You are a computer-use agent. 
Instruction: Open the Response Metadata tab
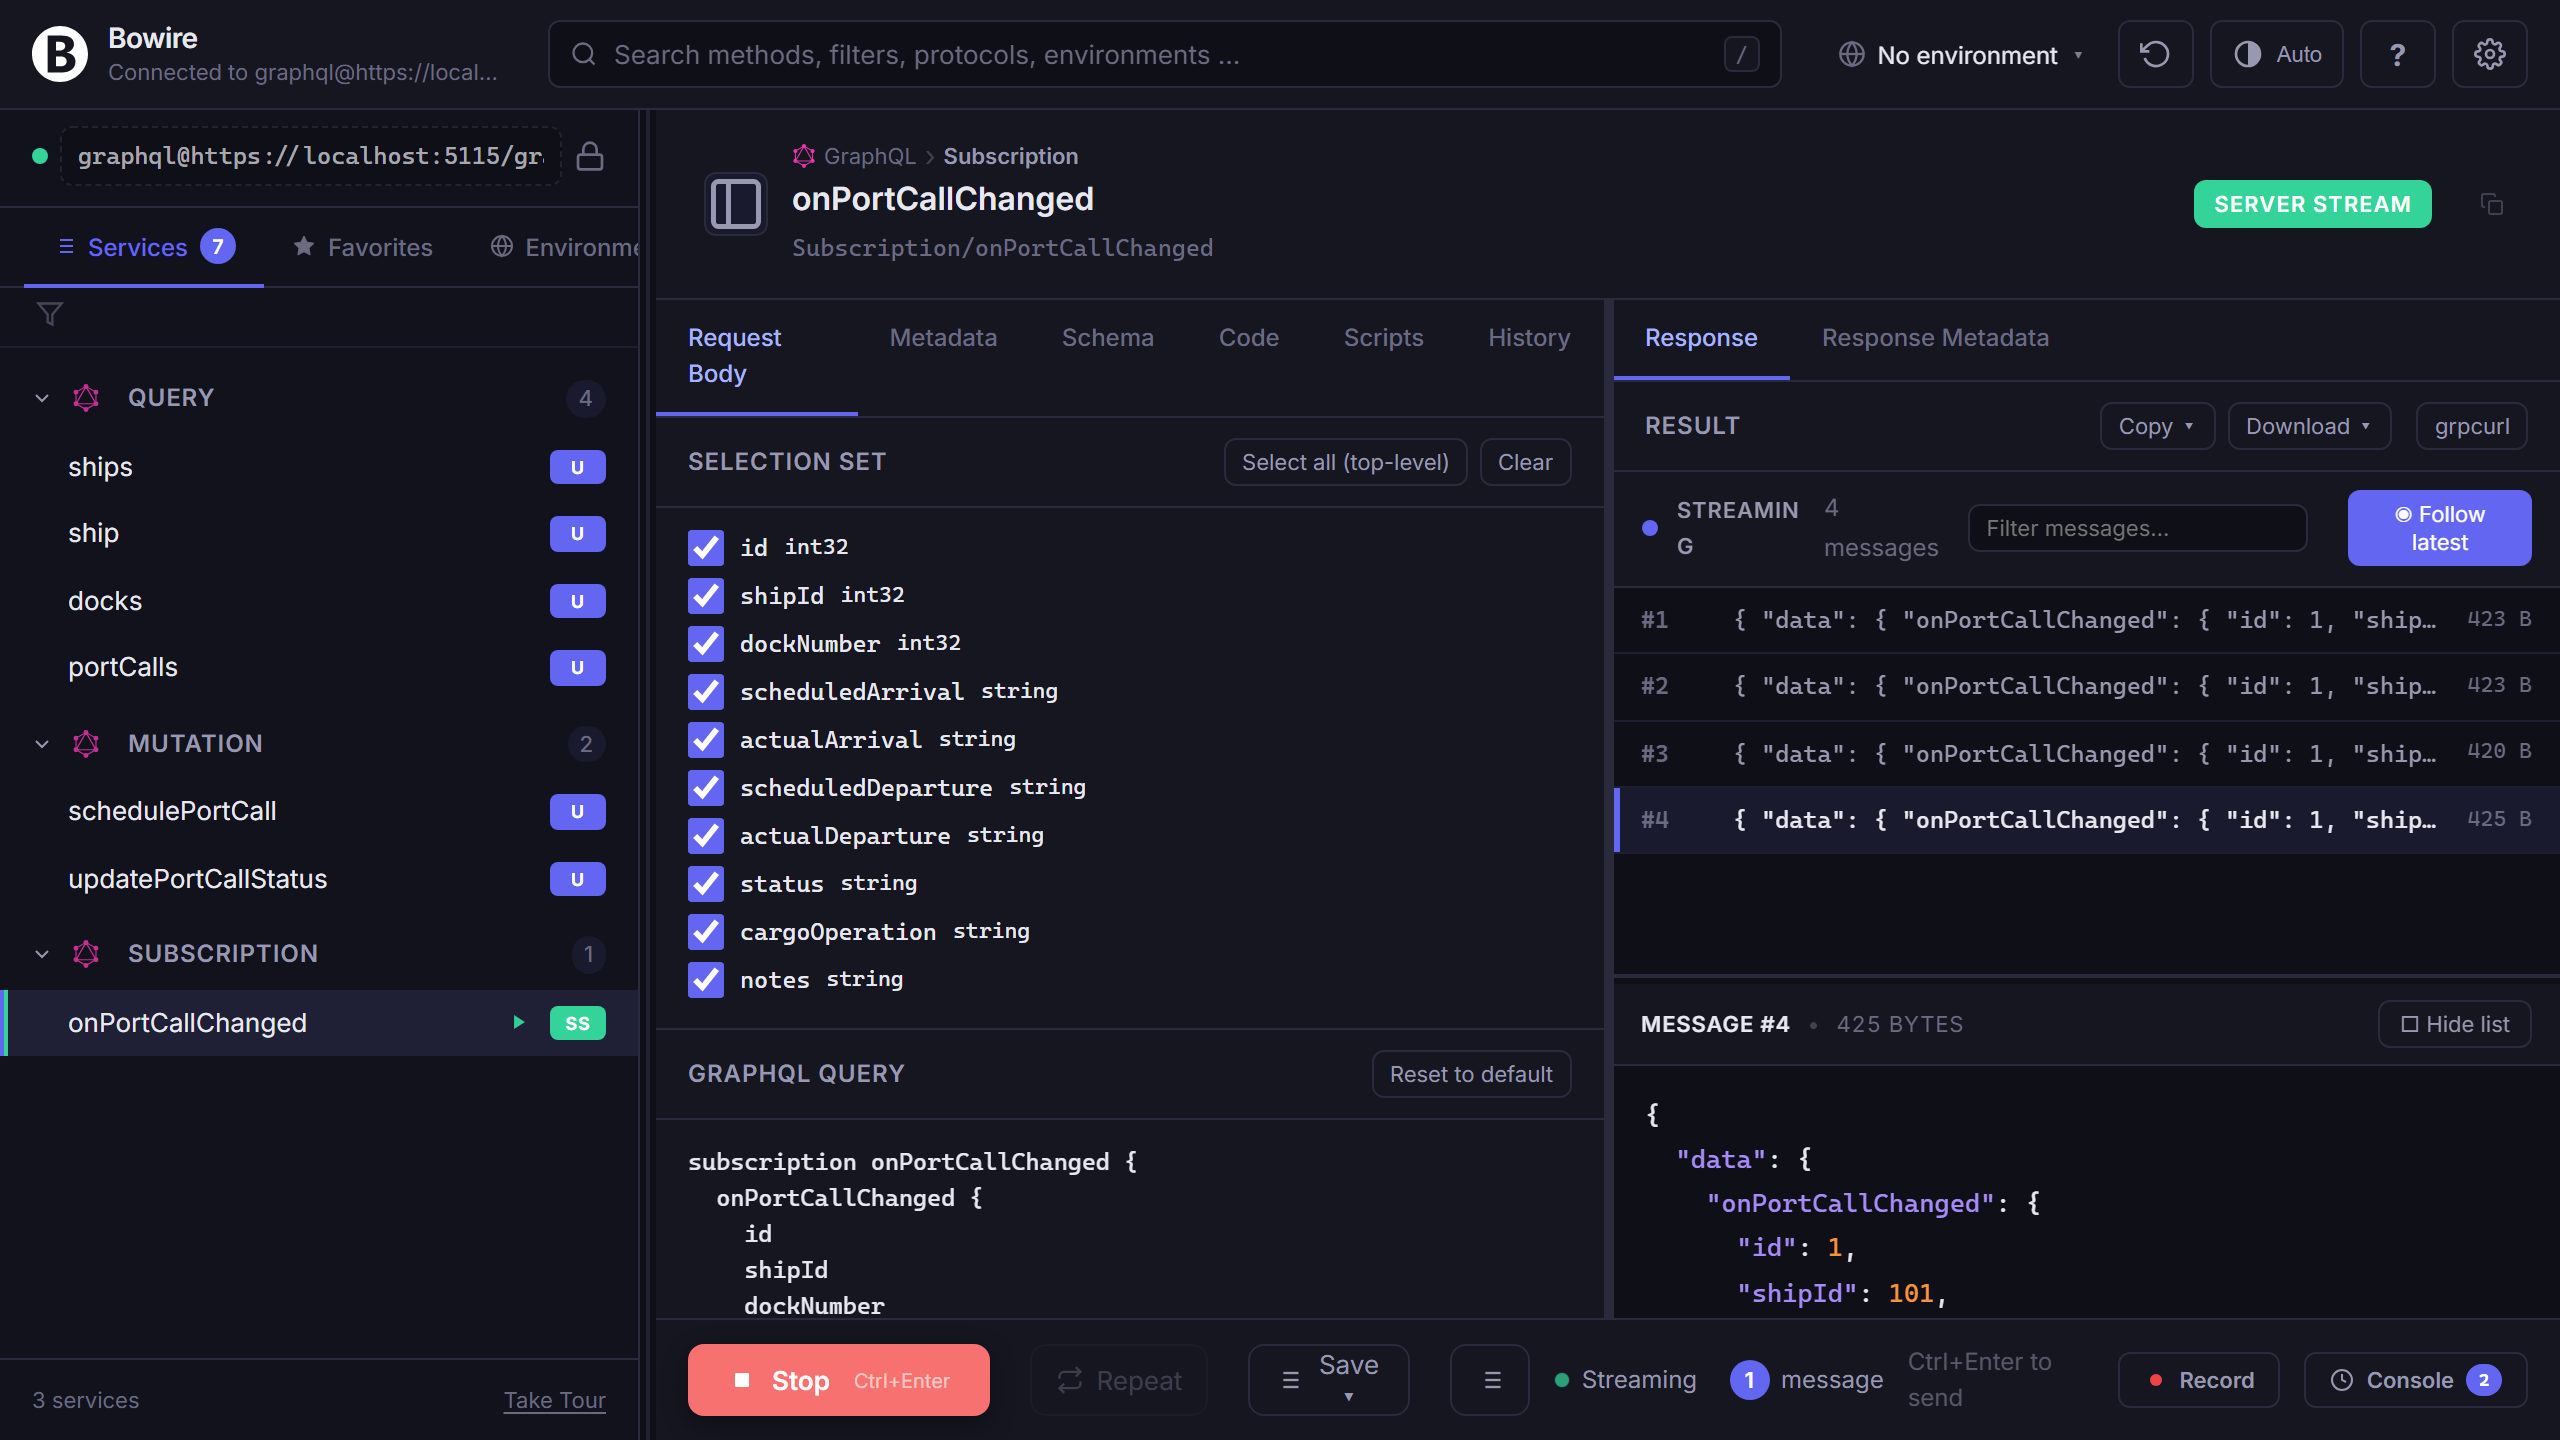(1935, 338)
